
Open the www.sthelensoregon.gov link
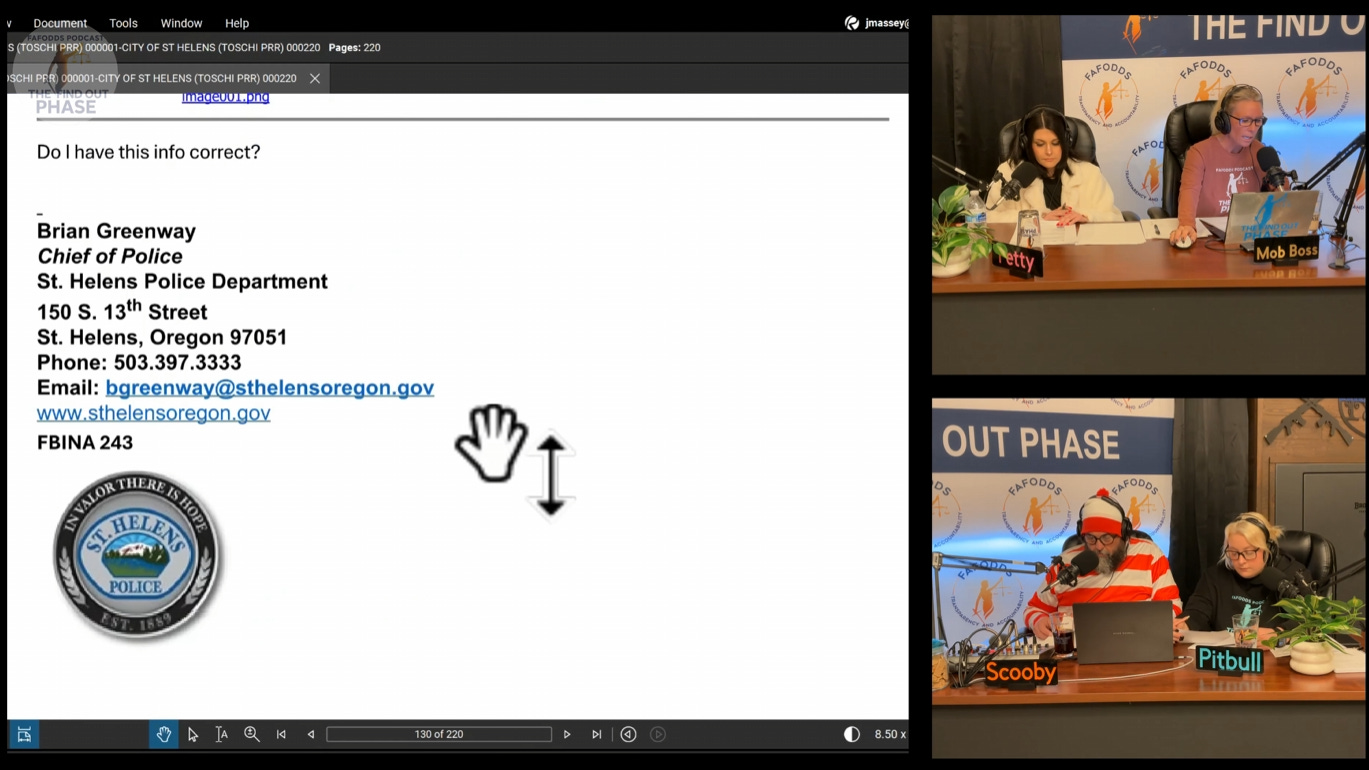click(154, 413)
